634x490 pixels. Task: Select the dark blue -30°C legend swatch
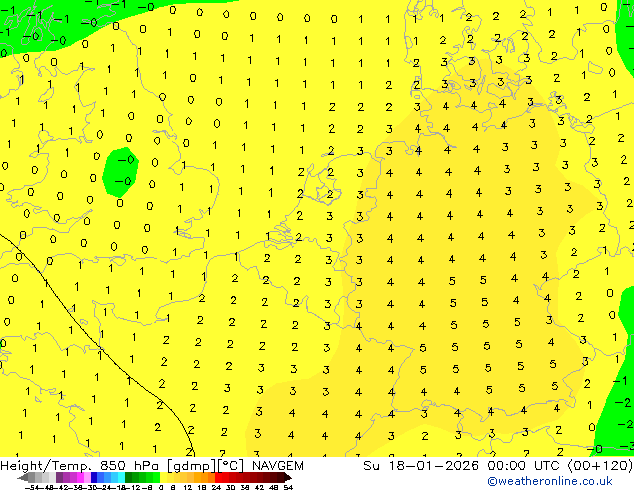94,478
